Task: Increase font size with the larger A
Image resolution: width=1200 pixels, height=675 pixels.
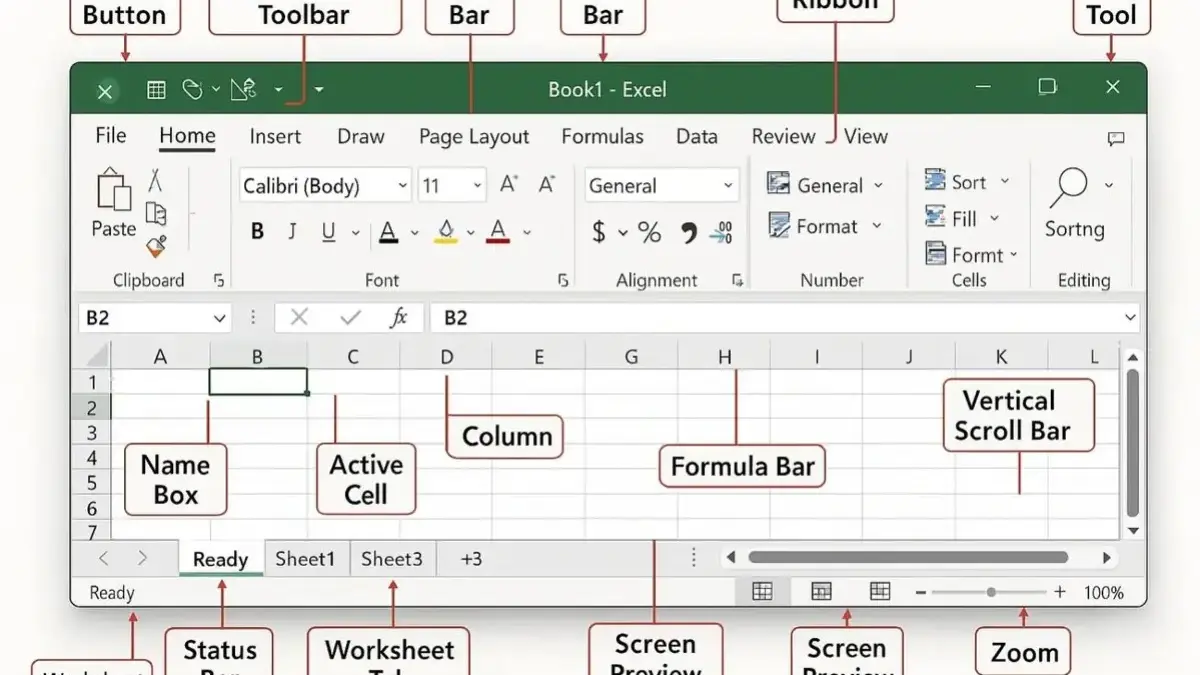Action: [509, 184]
